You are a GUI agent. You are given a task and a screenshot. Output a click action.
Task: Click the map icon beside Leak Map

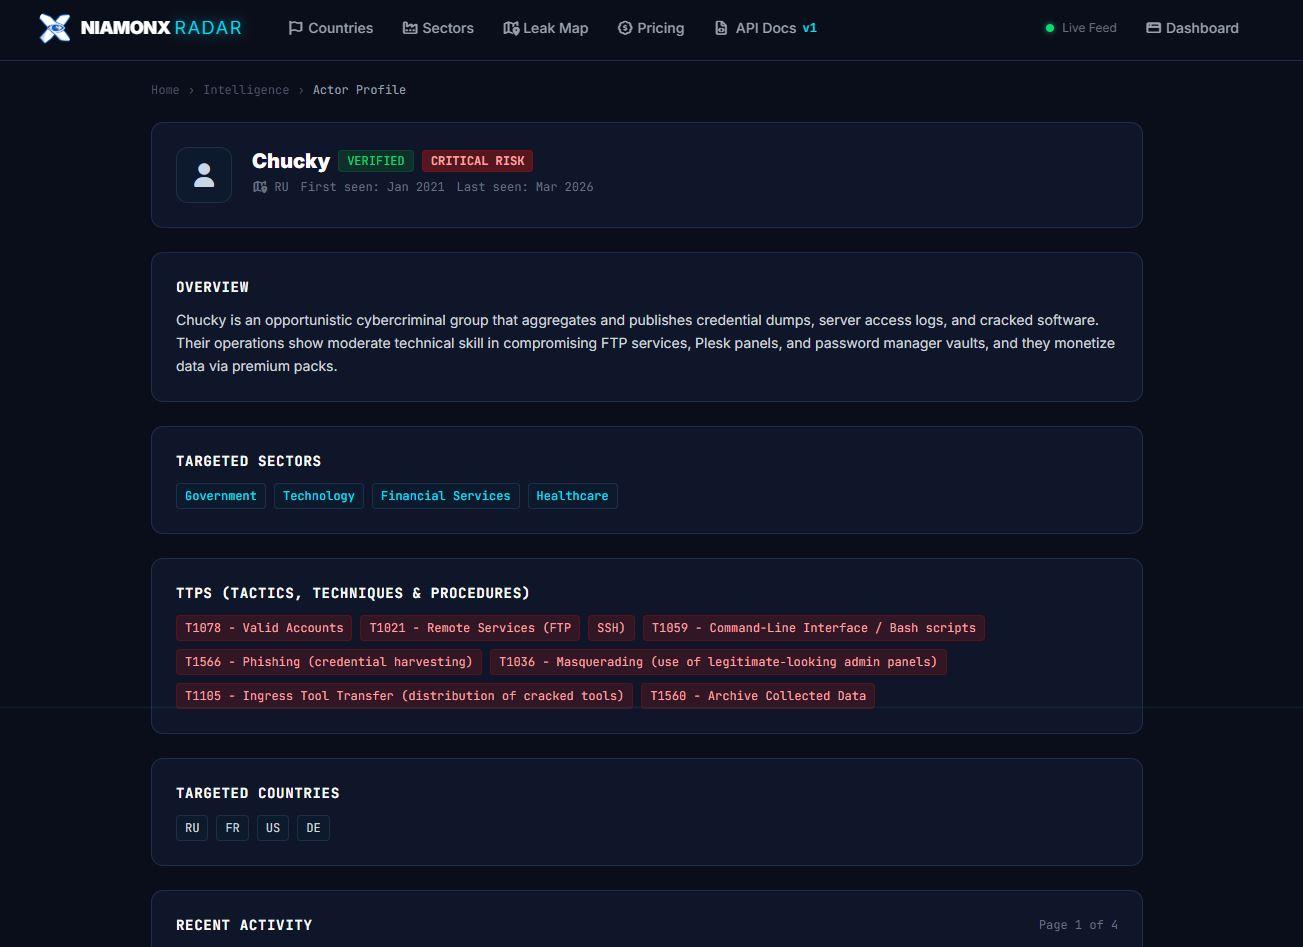tap(511, 28)
